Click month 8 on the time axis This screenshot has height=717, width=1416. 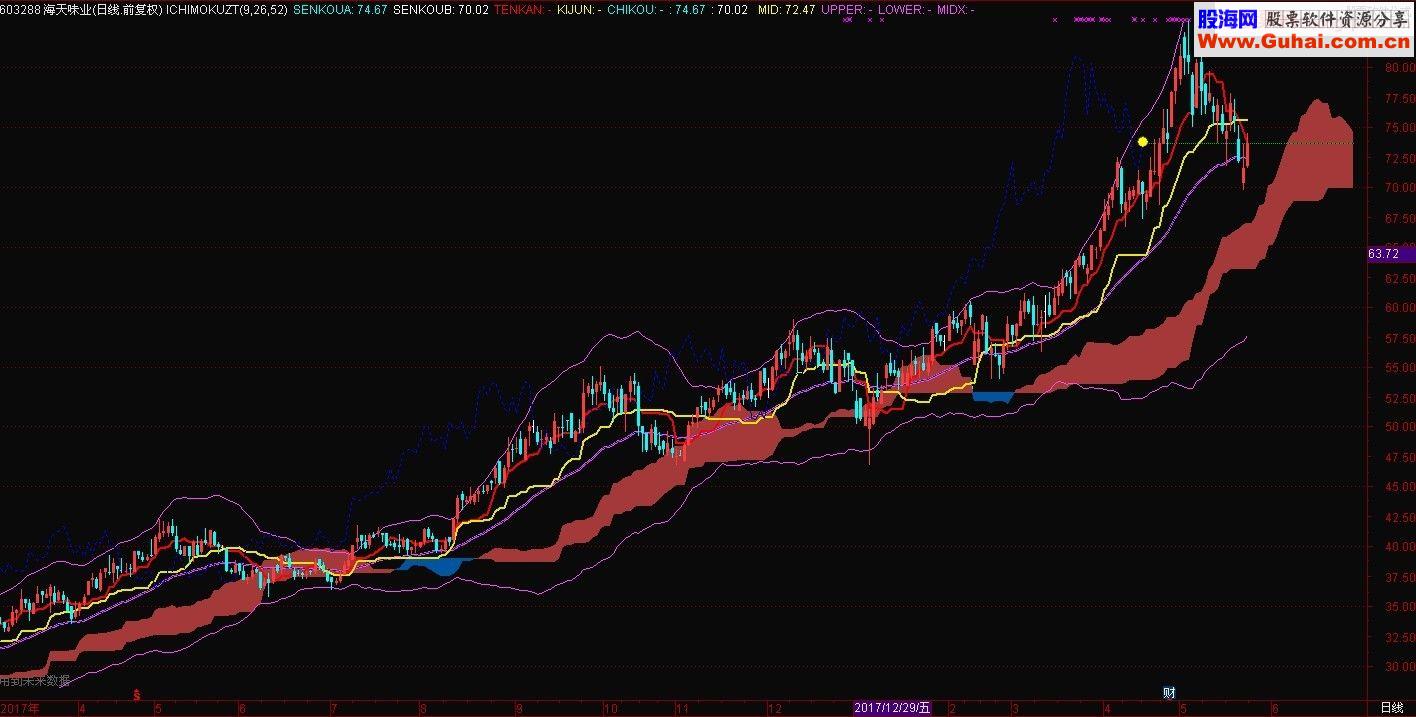click(x=423, y=708)
